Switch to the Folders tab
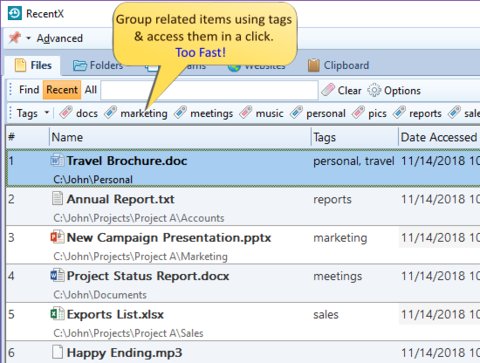The width and height of the screenshot is (480, 363). (x=98, y=65)
